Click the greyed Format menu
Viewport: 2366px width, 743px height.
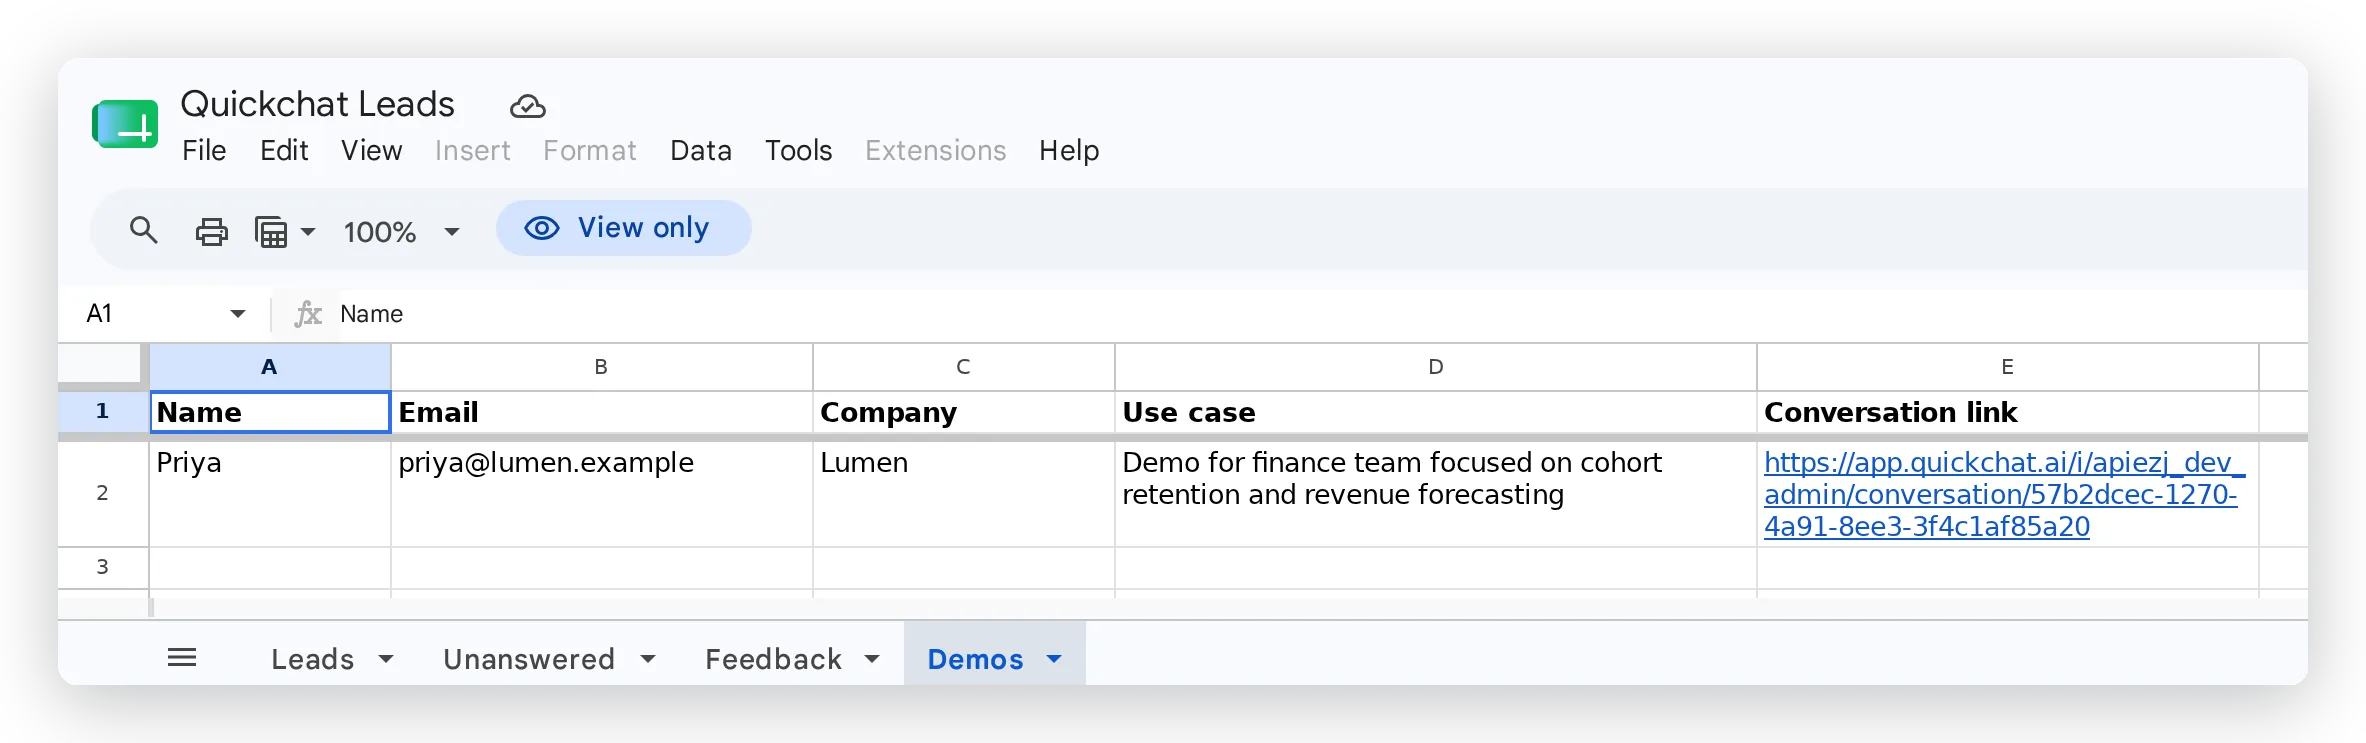pyautogui.click(x=590, y=151)
